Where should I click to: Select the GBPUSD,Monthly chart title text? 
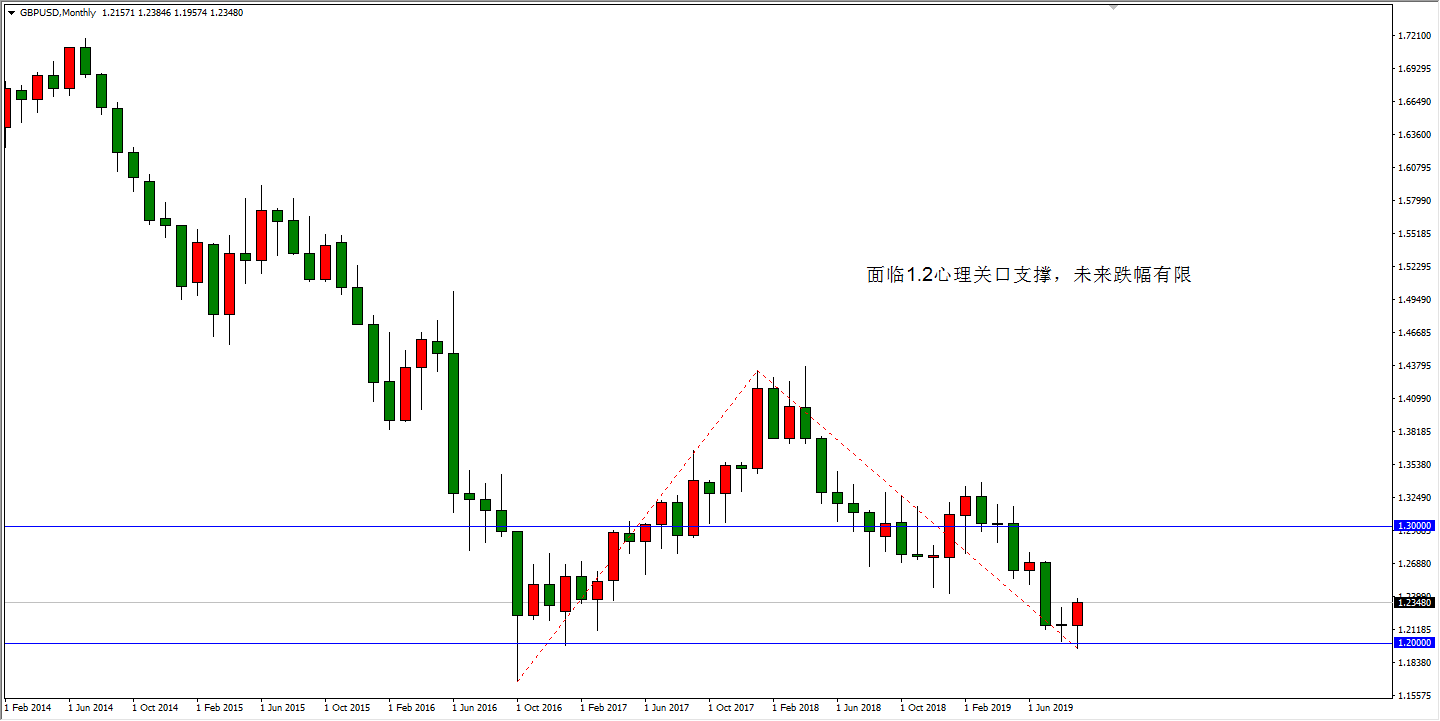point(57,13)
